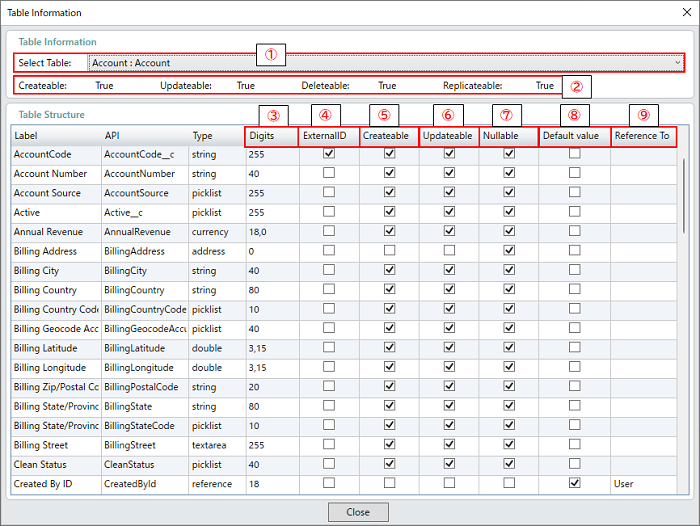This screenshot has width=700, height=526.
Task: Toggle Updateable checkbox for Billing Address row
Action: 449,250
